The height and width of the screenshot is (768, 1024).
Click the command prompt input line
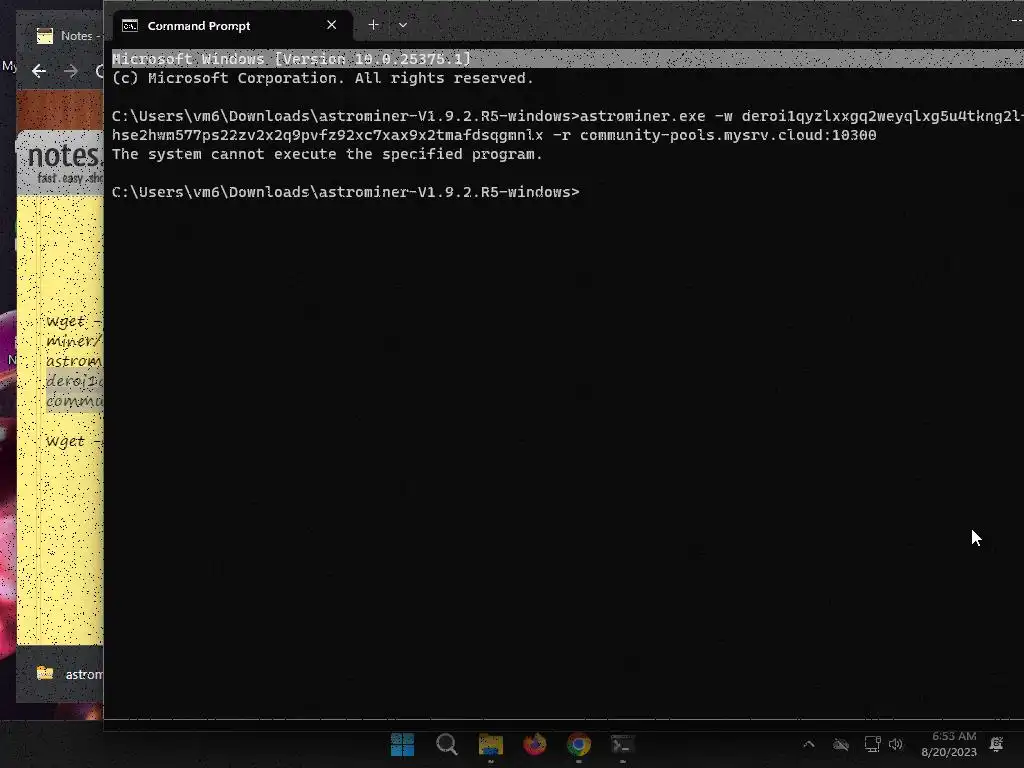pos(345,192)
